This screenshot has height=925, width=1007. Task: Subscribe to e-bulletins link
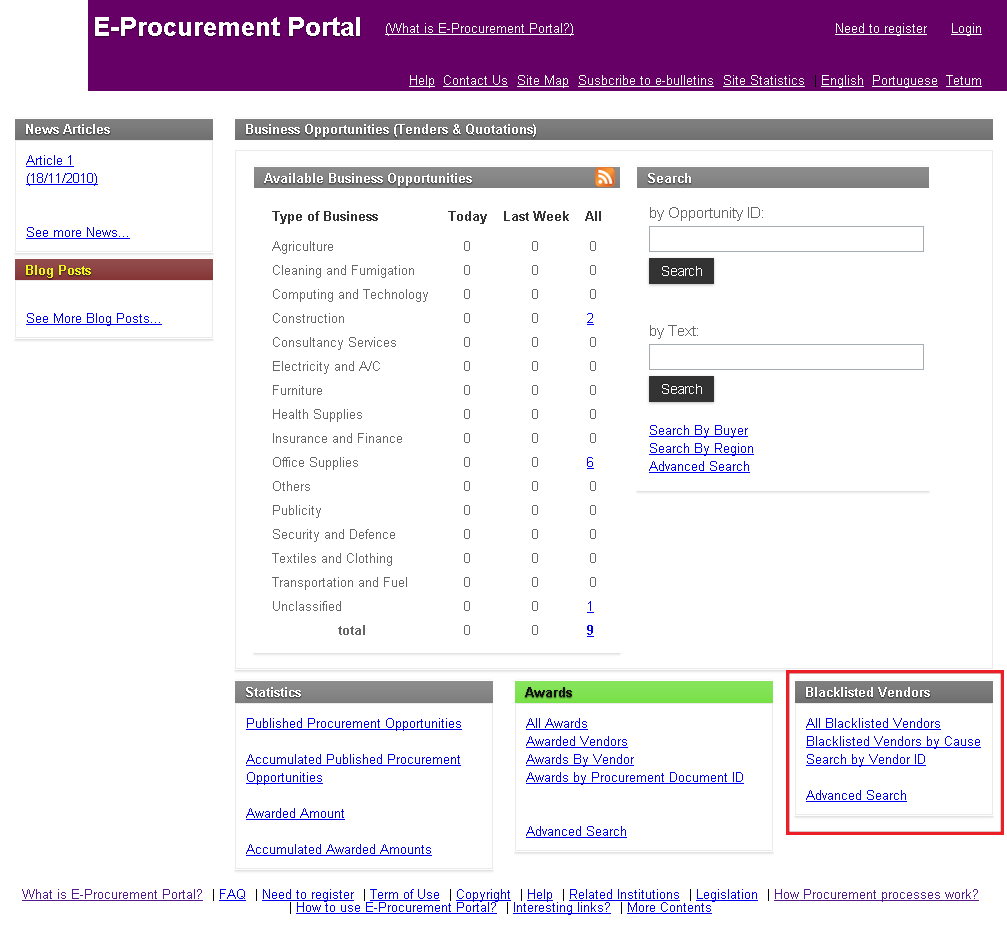point(645,81)
